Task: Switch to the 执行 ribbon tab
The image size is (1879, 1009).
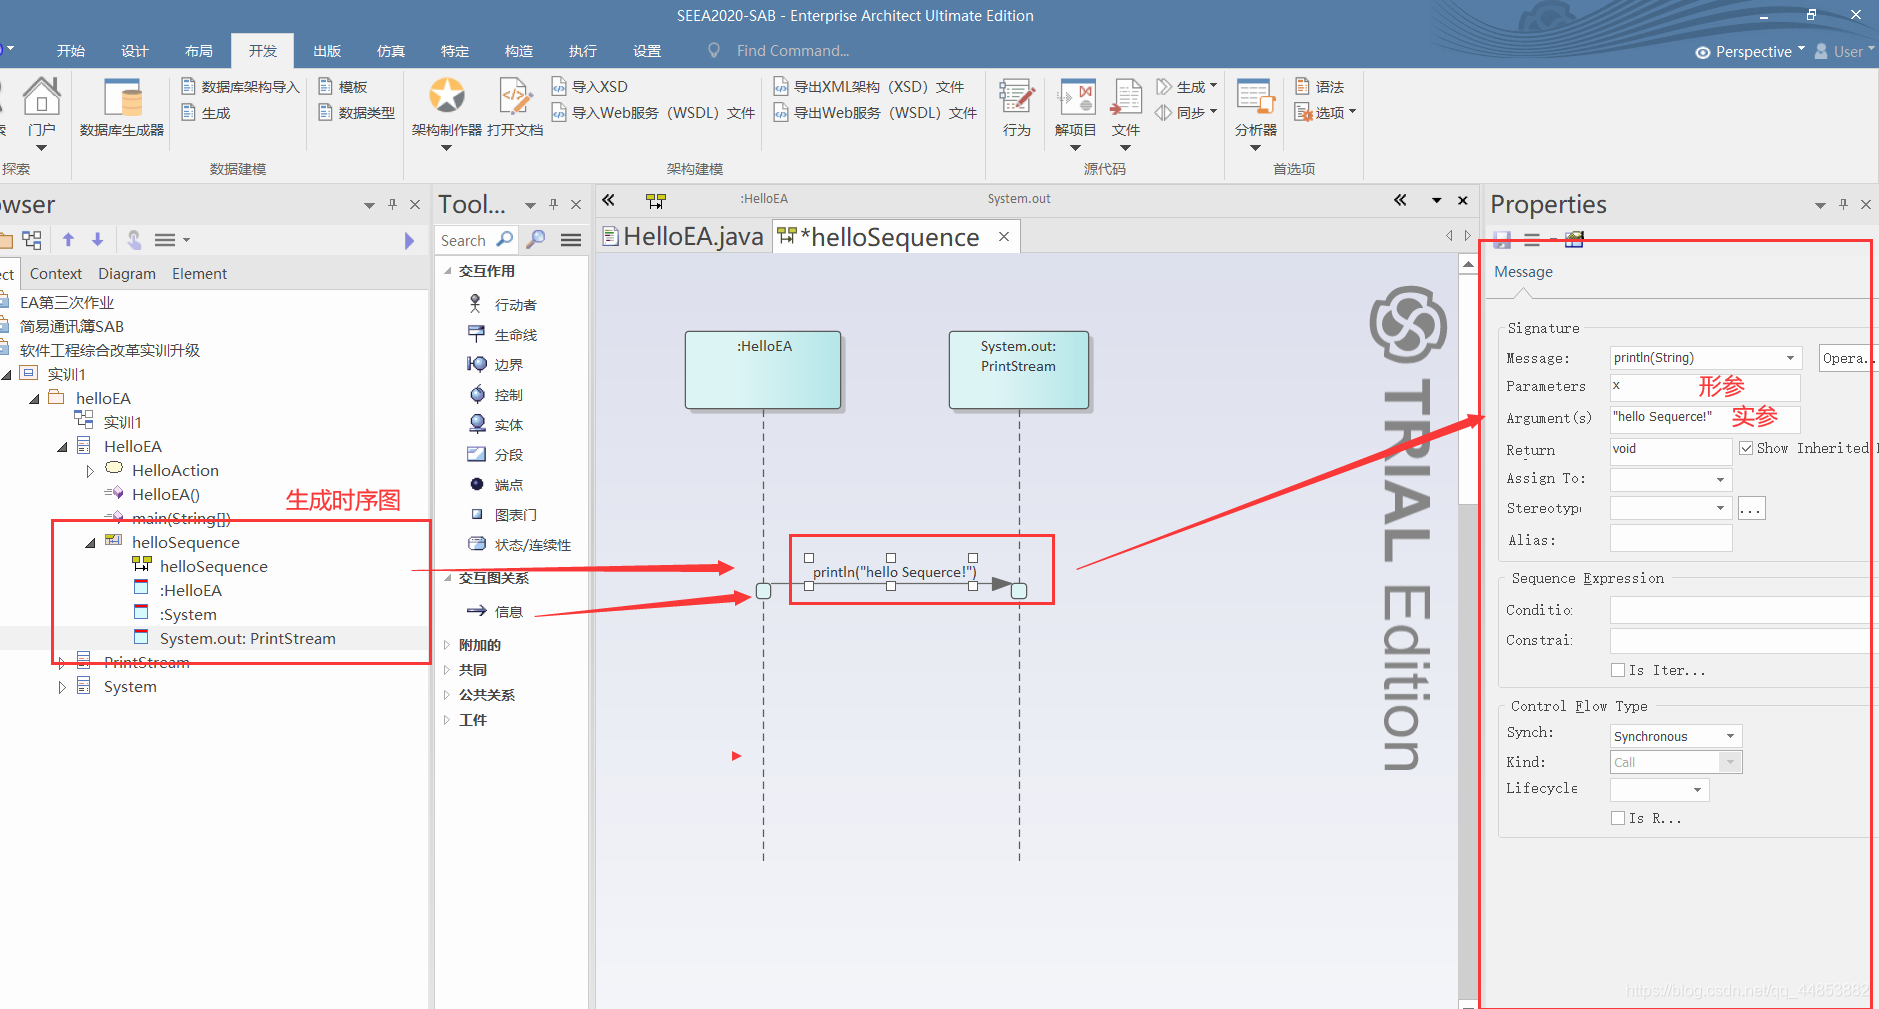Action: [583, 51]
